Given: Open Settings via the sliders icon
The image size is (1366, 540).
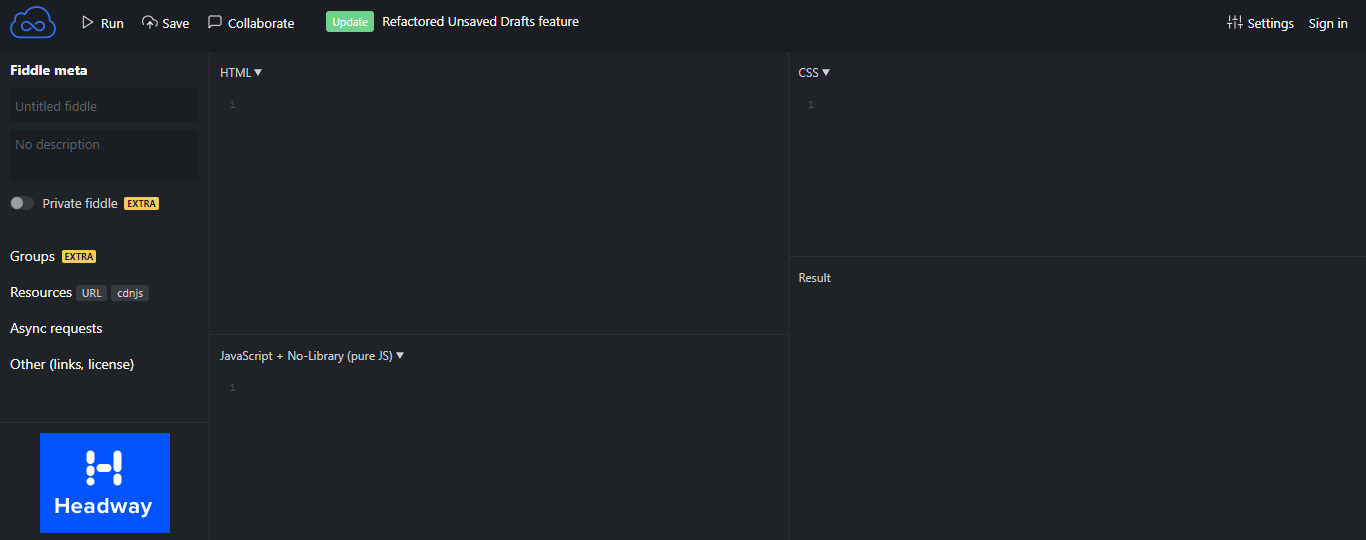Looking at the screenshot, I should click(x=1235, y=22).
